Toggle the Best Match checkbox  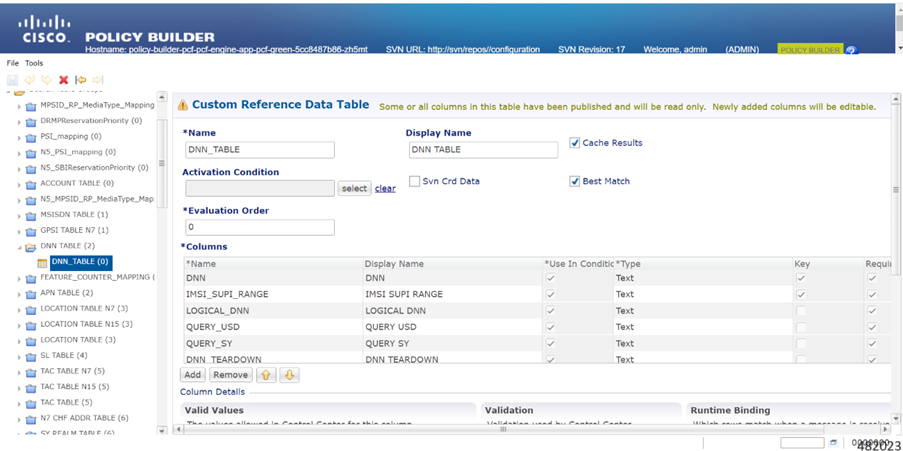tap(574, 181)
